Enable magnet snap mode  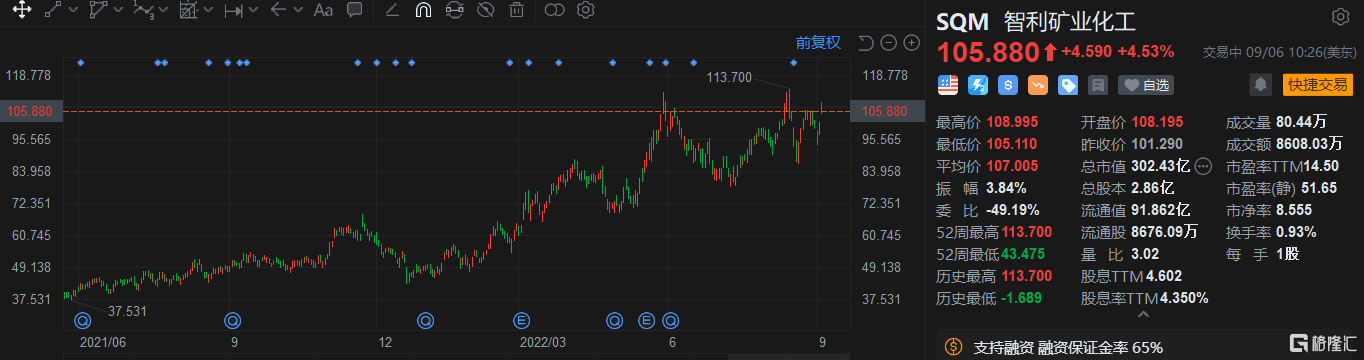[422, 11]
